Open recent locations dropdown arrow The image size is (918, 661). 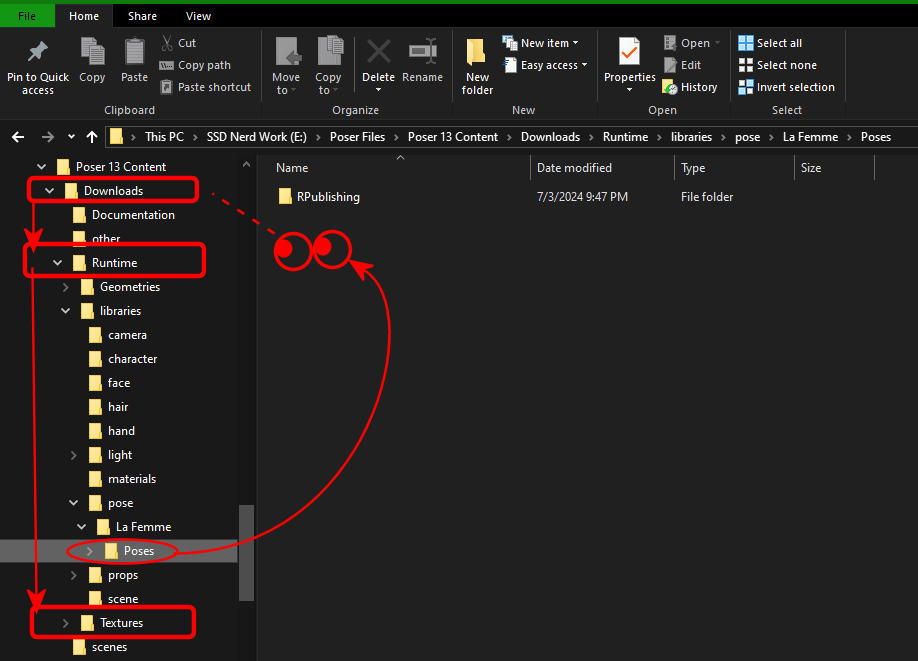[x=71, y=136]
